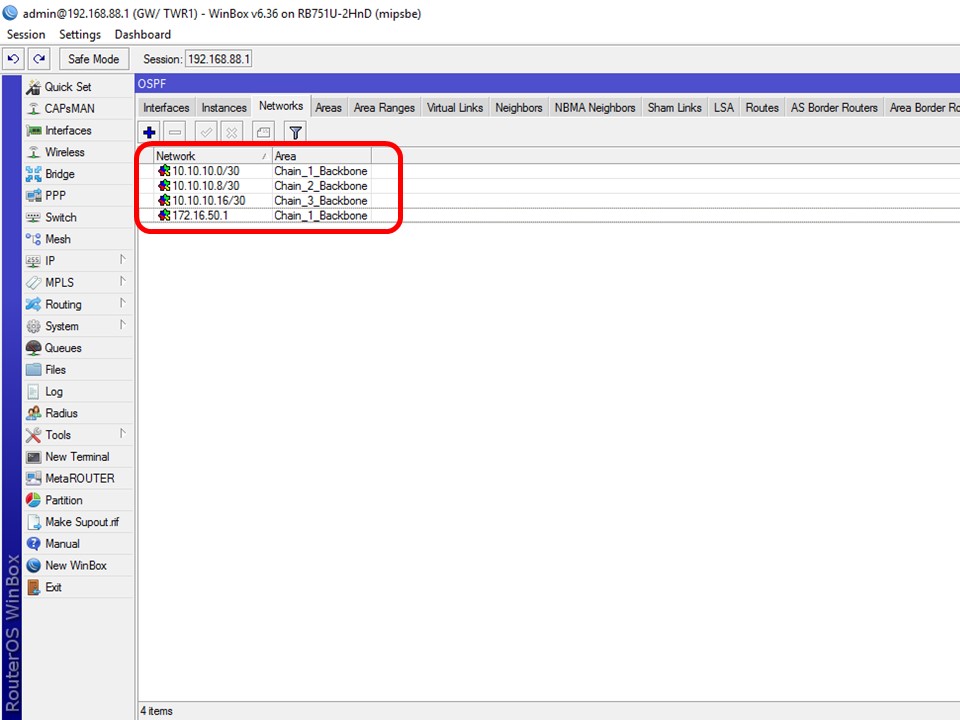Open the Session menu

pyautogui.click(x=26, y=34)
